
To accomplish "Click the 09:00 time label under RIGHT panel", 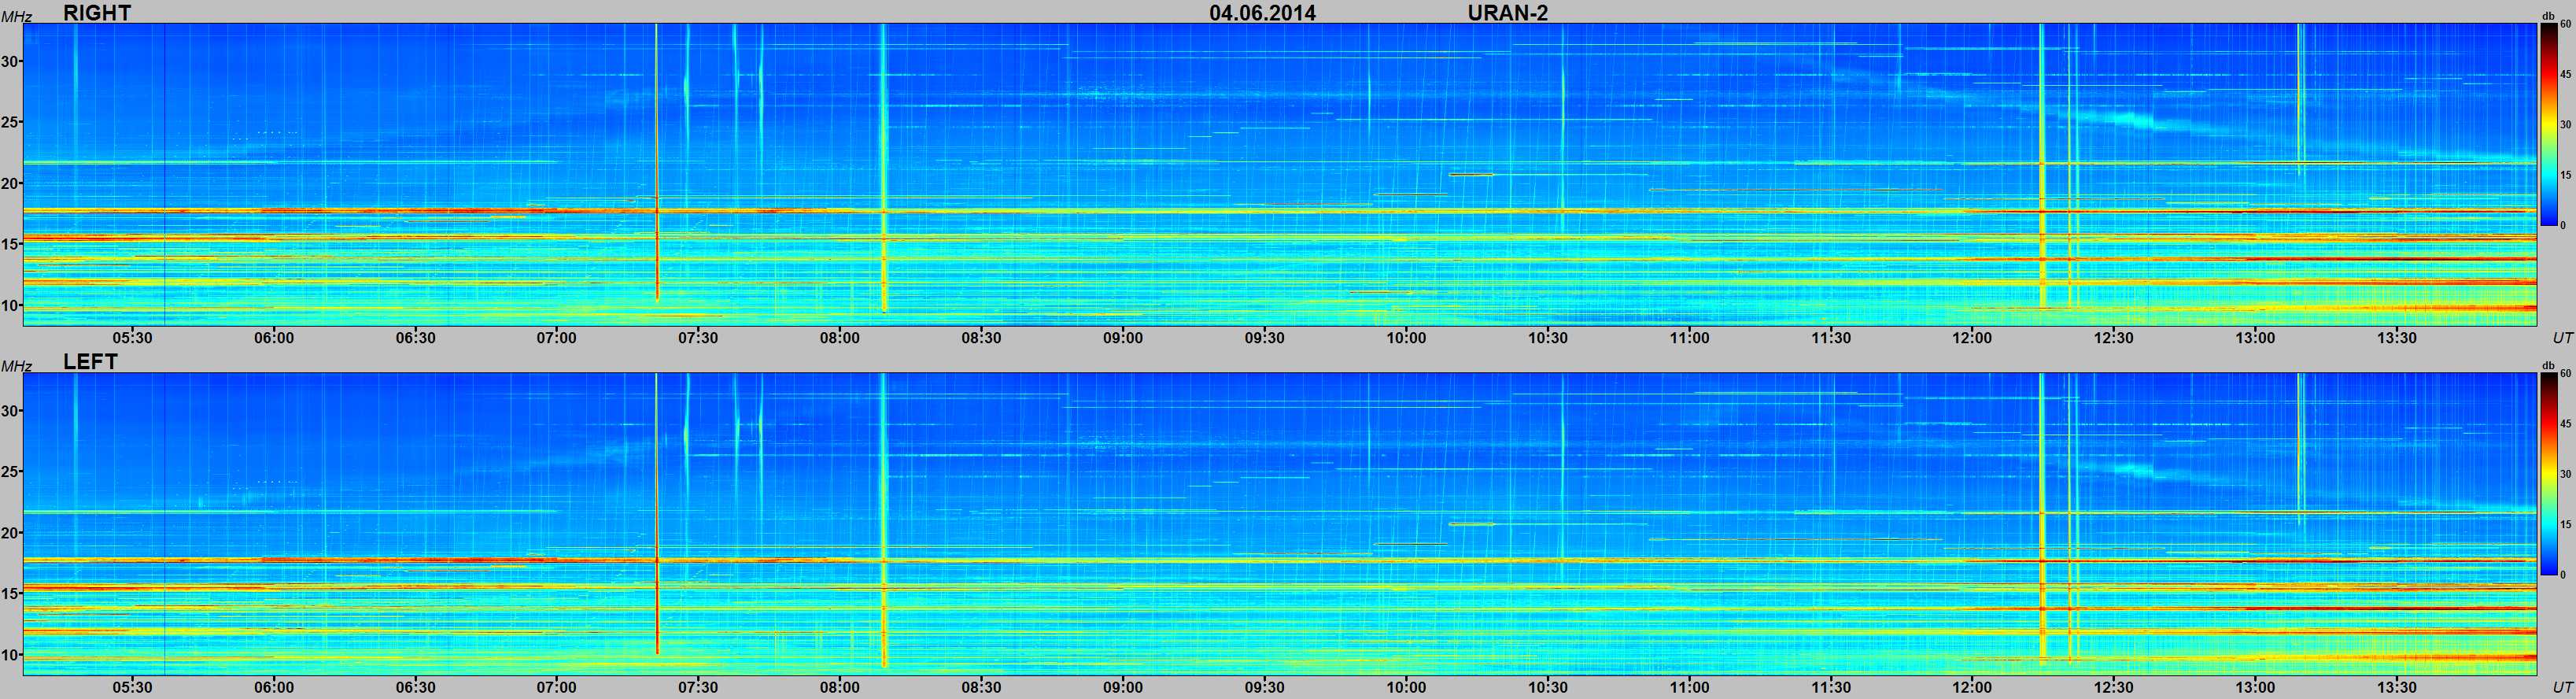I will click(x=1123, y=338).
